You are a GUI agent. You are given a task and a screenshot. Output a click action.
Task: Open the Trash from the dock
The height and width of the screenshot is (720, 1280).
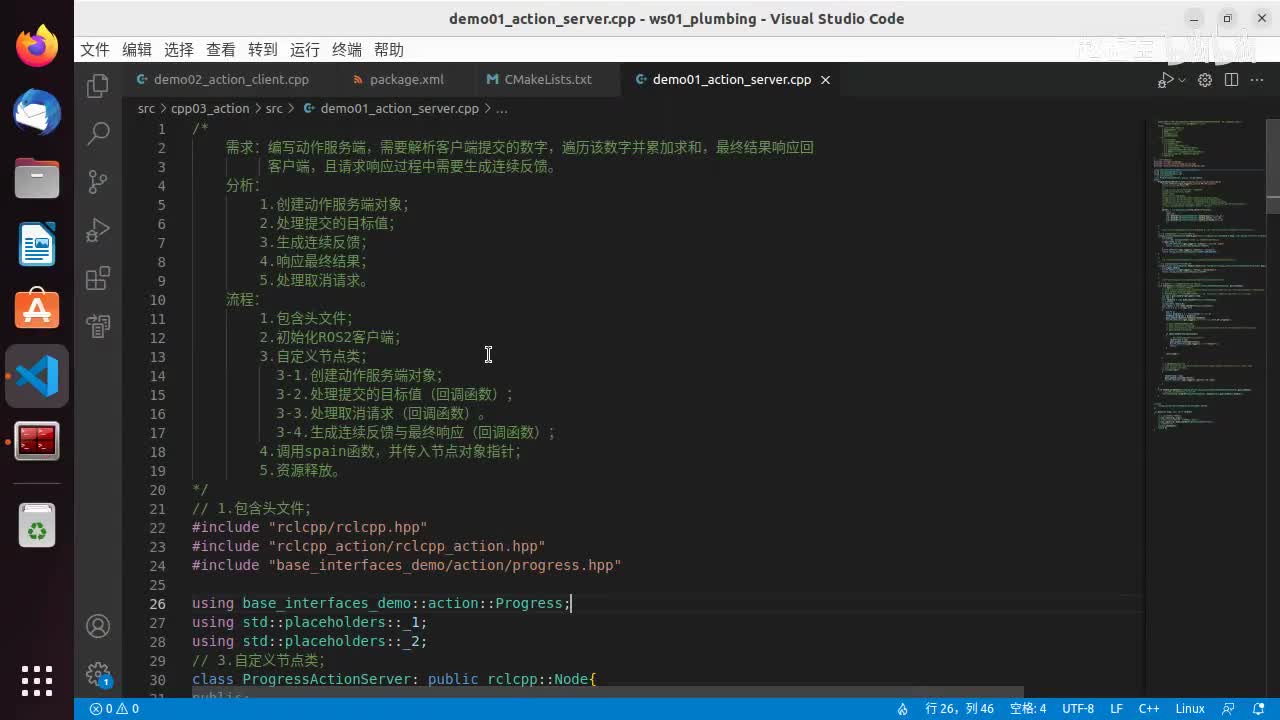click(37, 525)
